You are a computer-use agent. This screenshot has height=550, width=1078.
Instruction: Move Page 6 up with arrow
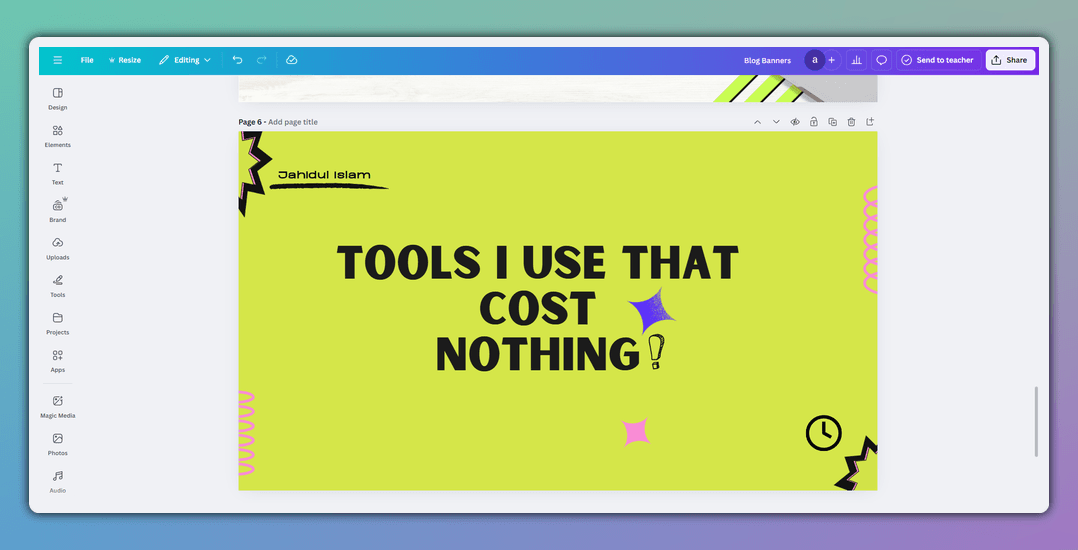(758, 122)
